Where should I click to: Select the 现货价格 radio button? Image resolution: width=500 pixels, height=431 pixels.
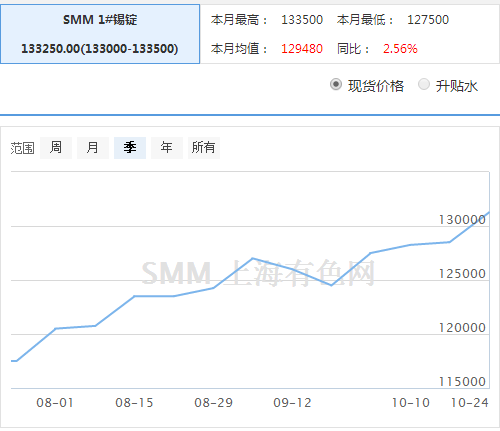[x=336, y=84]
